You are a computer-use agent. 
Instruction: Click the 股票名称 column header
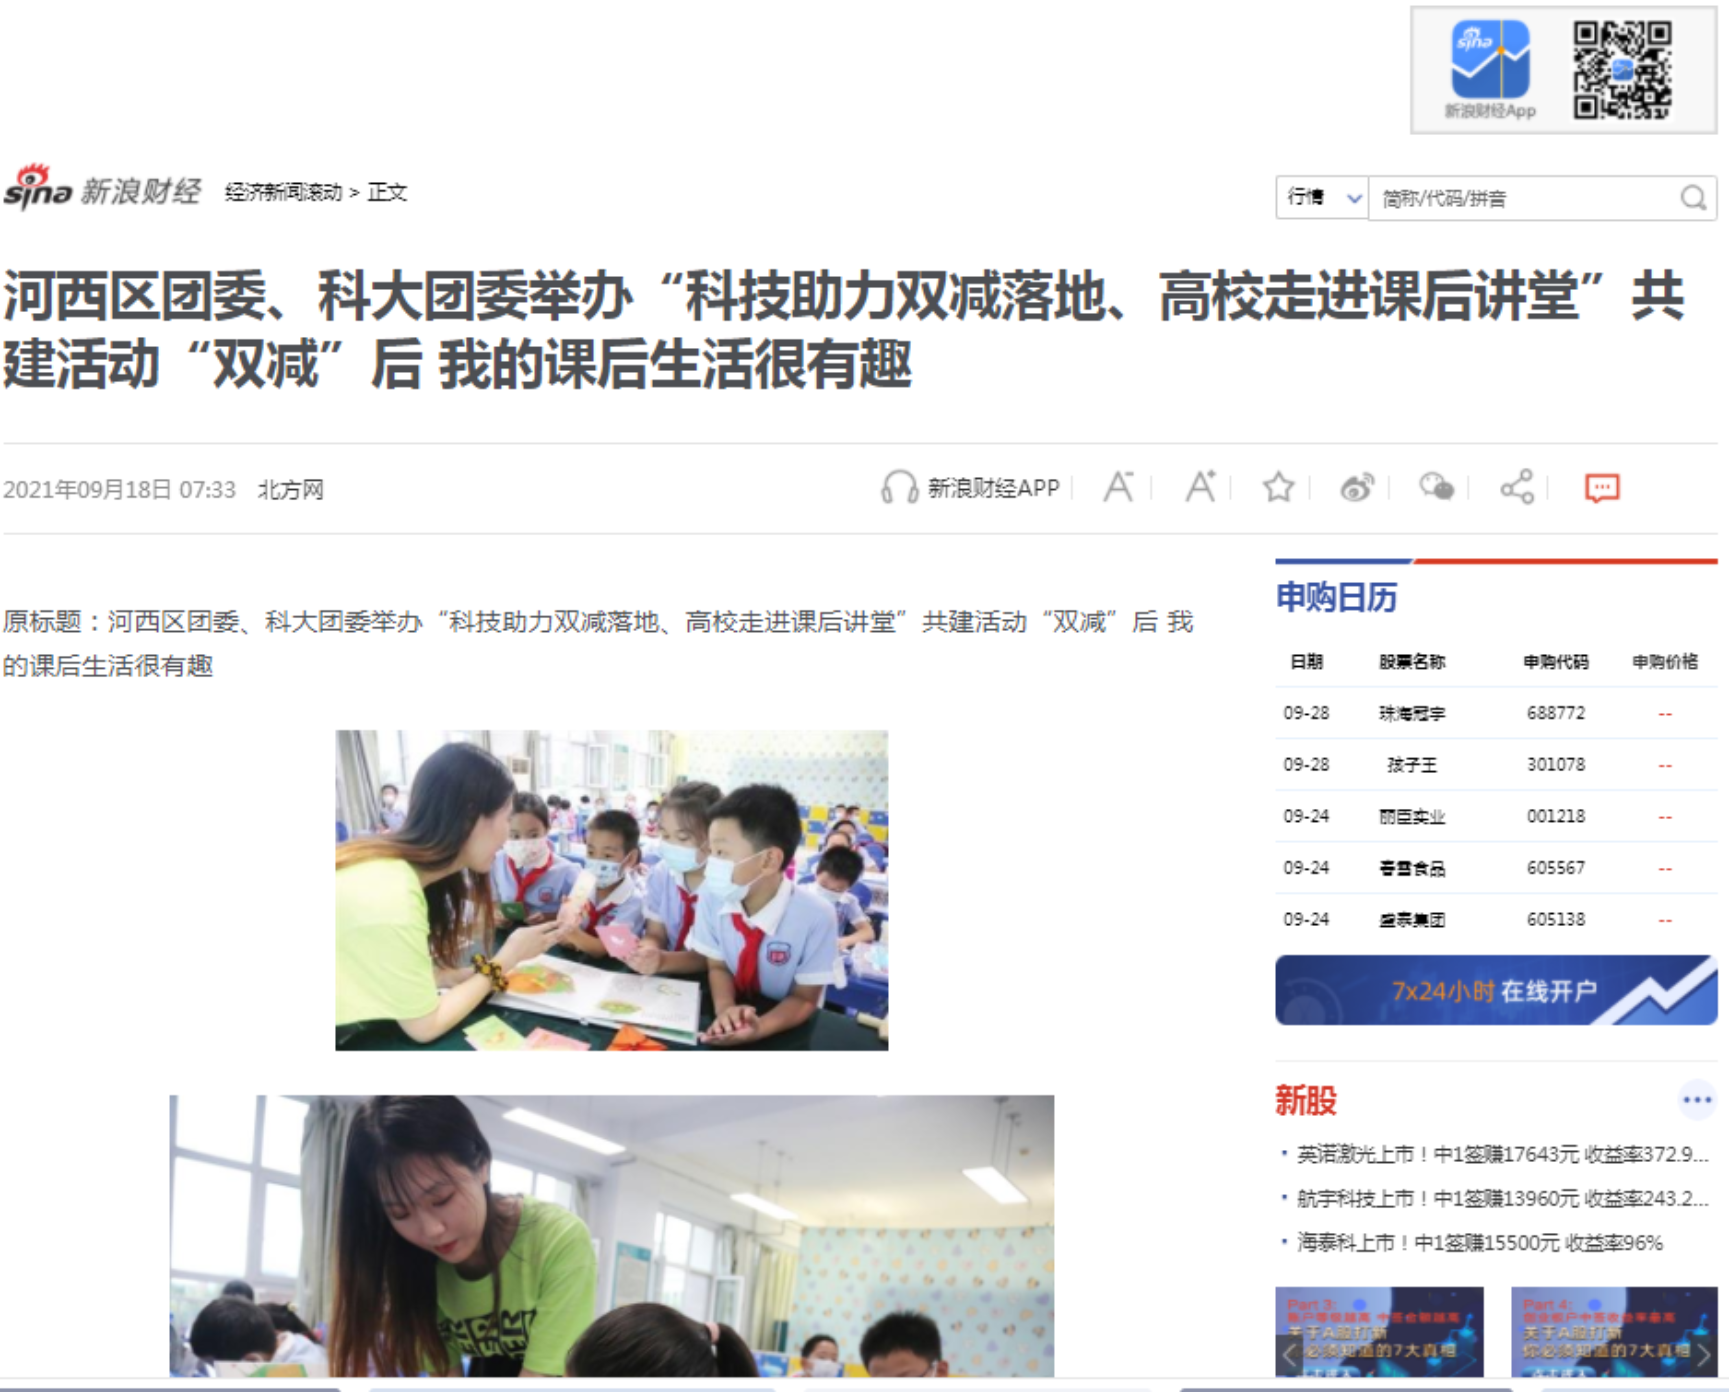[x=1412, y=661]
